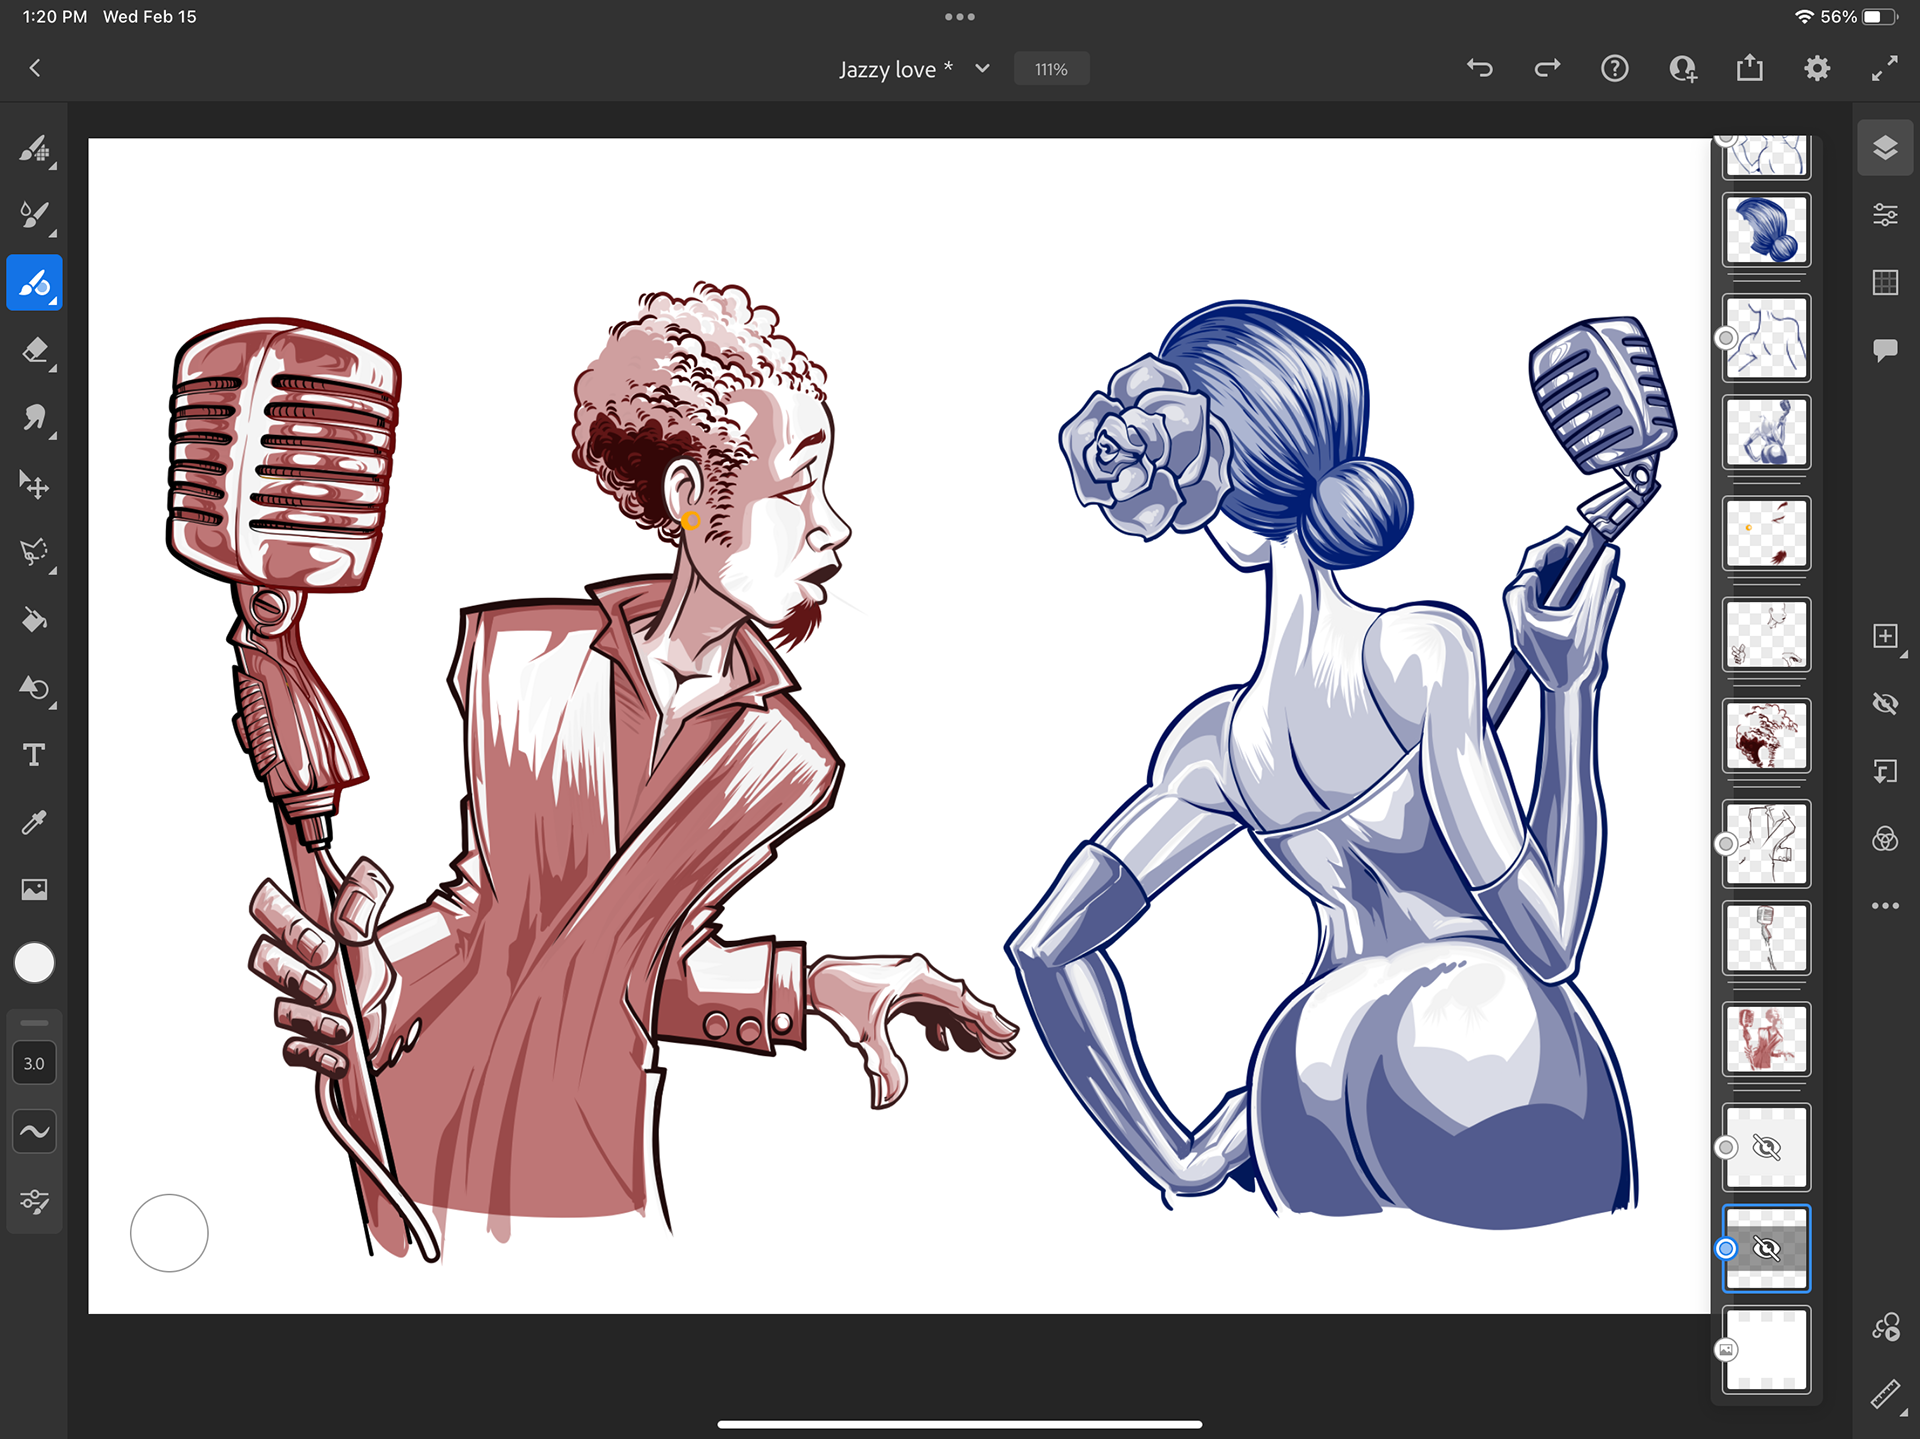1920x1439 pixels.
Task: Open the white color chip picker
Action: [x=35, y=963]
